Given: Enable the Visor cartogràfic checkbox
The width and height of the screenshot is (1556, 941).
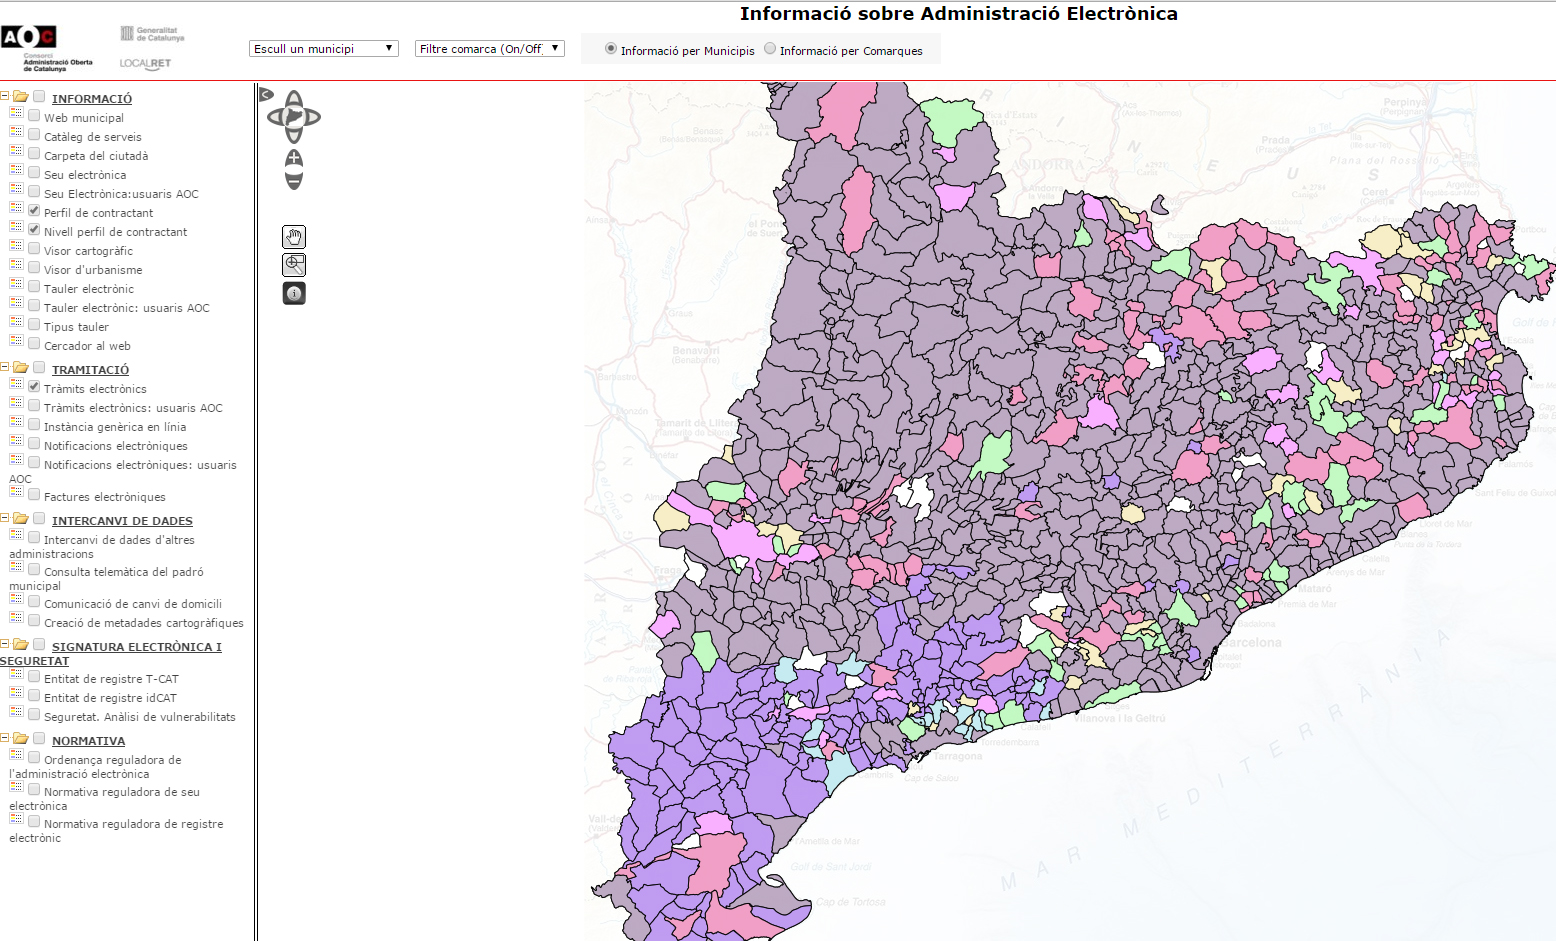Looking at the screenshot, I should (34, 249).
